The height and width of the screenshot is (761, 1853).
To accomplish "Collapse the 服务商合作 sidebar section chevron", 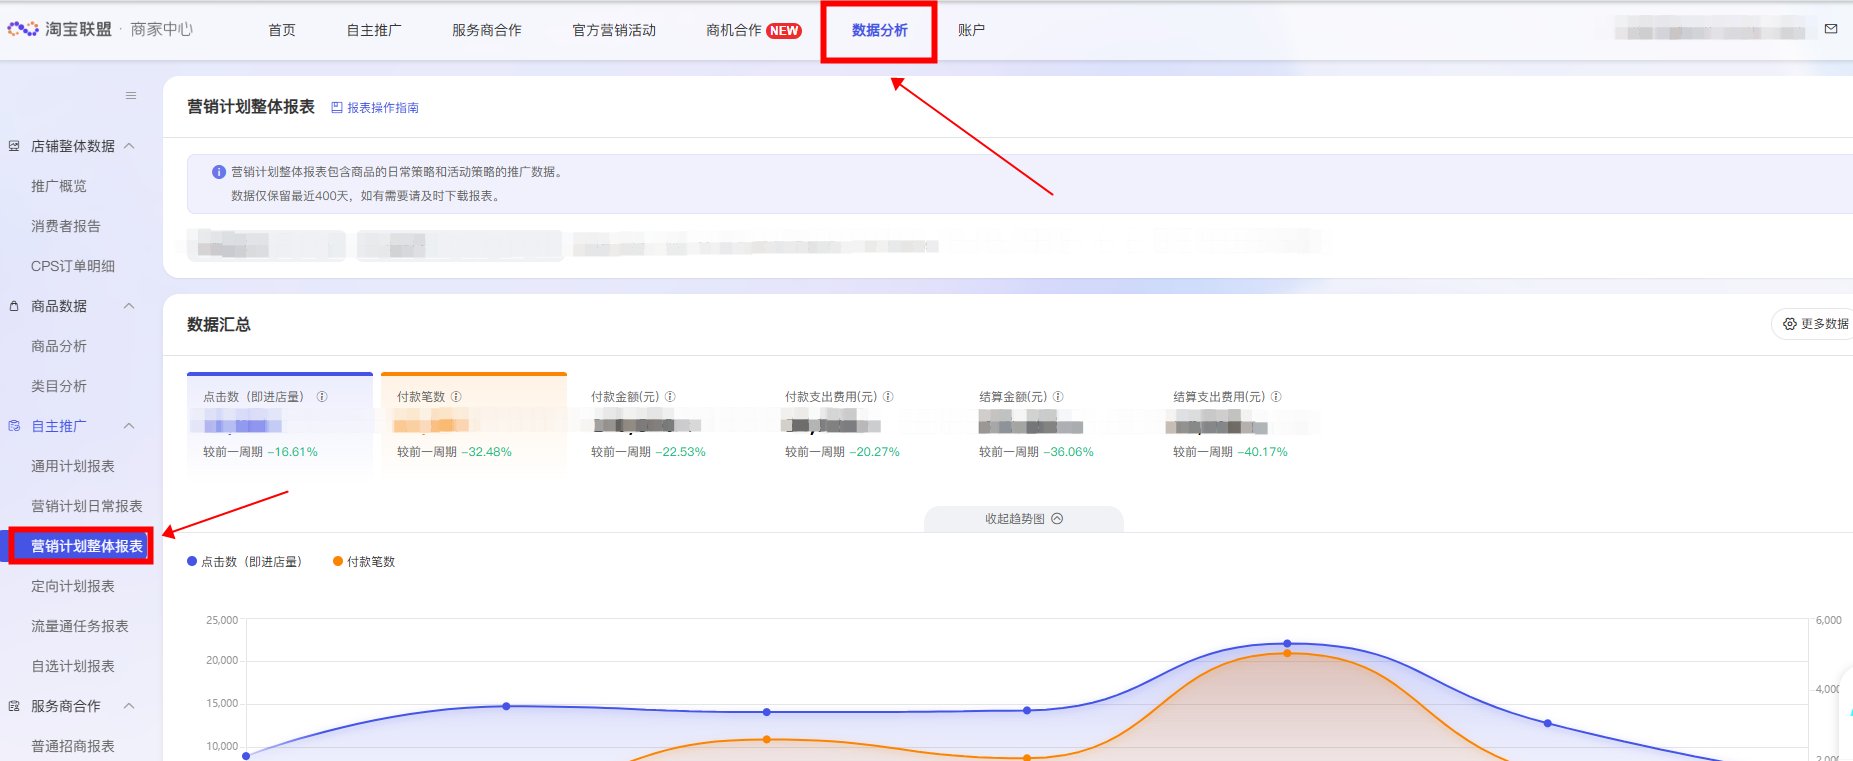I will pos(129,706).
